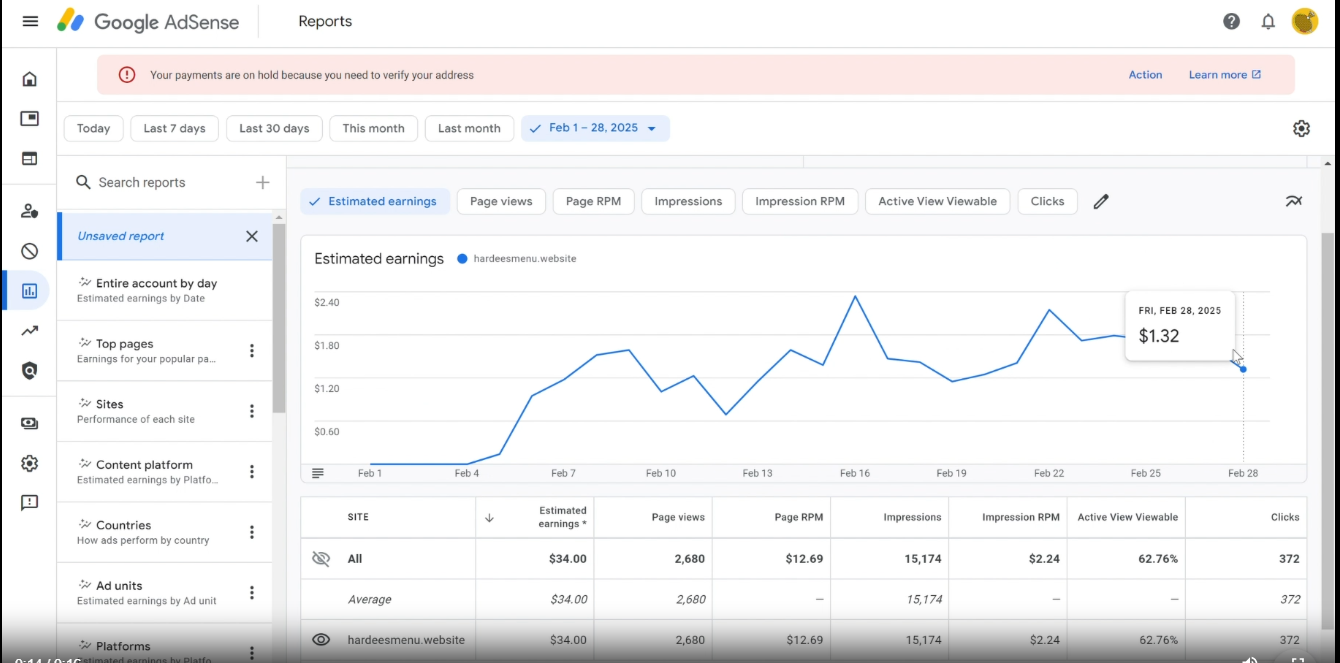
Task: Choose the Last 7 days range
Action: tap(174, 128)
